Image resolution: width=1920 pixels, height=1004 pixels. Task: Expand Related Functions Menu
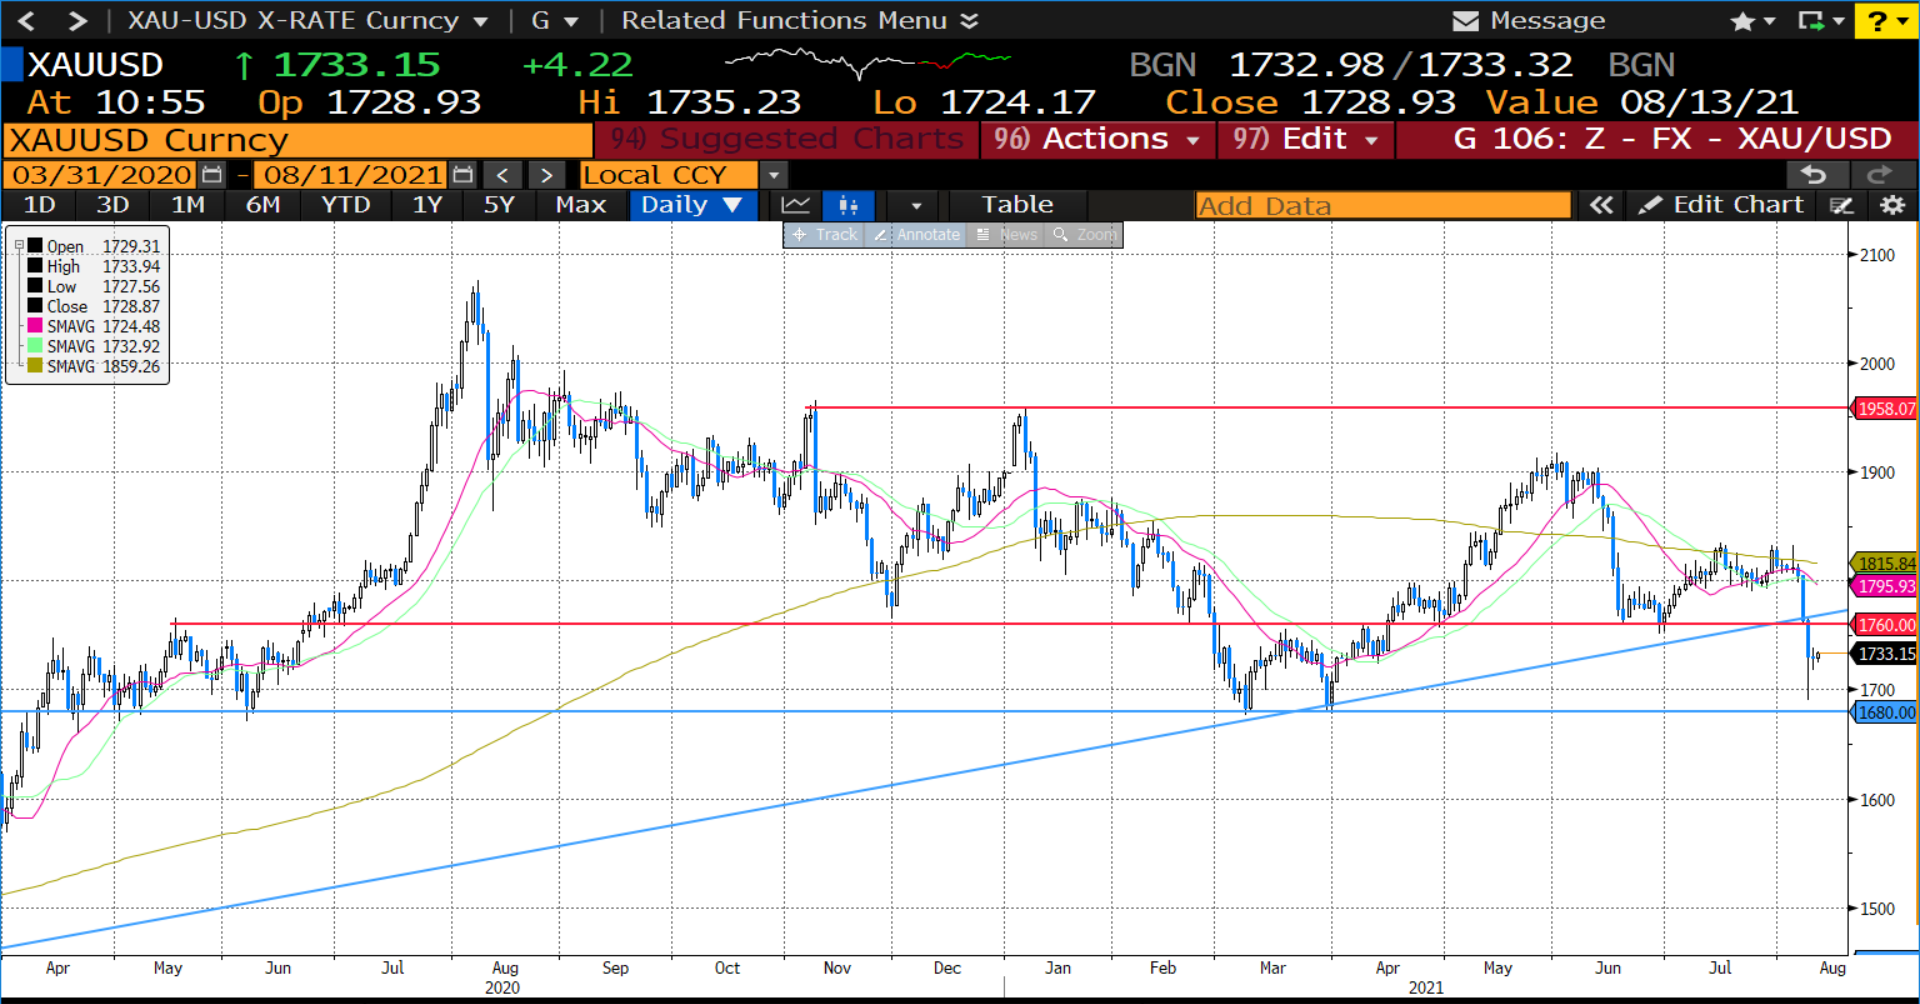tap(800, 20)
